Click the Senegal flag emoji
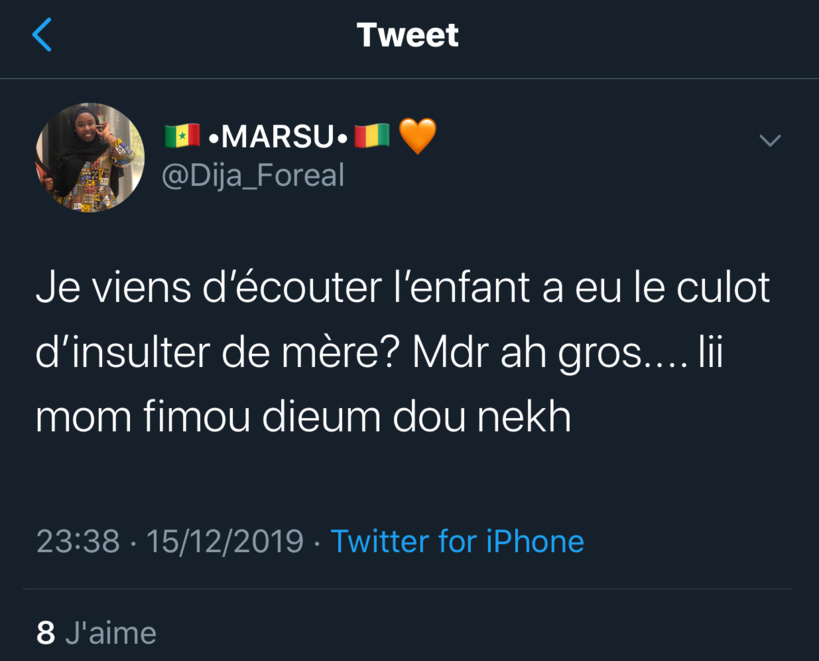Viewport: 819px width, 661px height. tap(182, 137)
